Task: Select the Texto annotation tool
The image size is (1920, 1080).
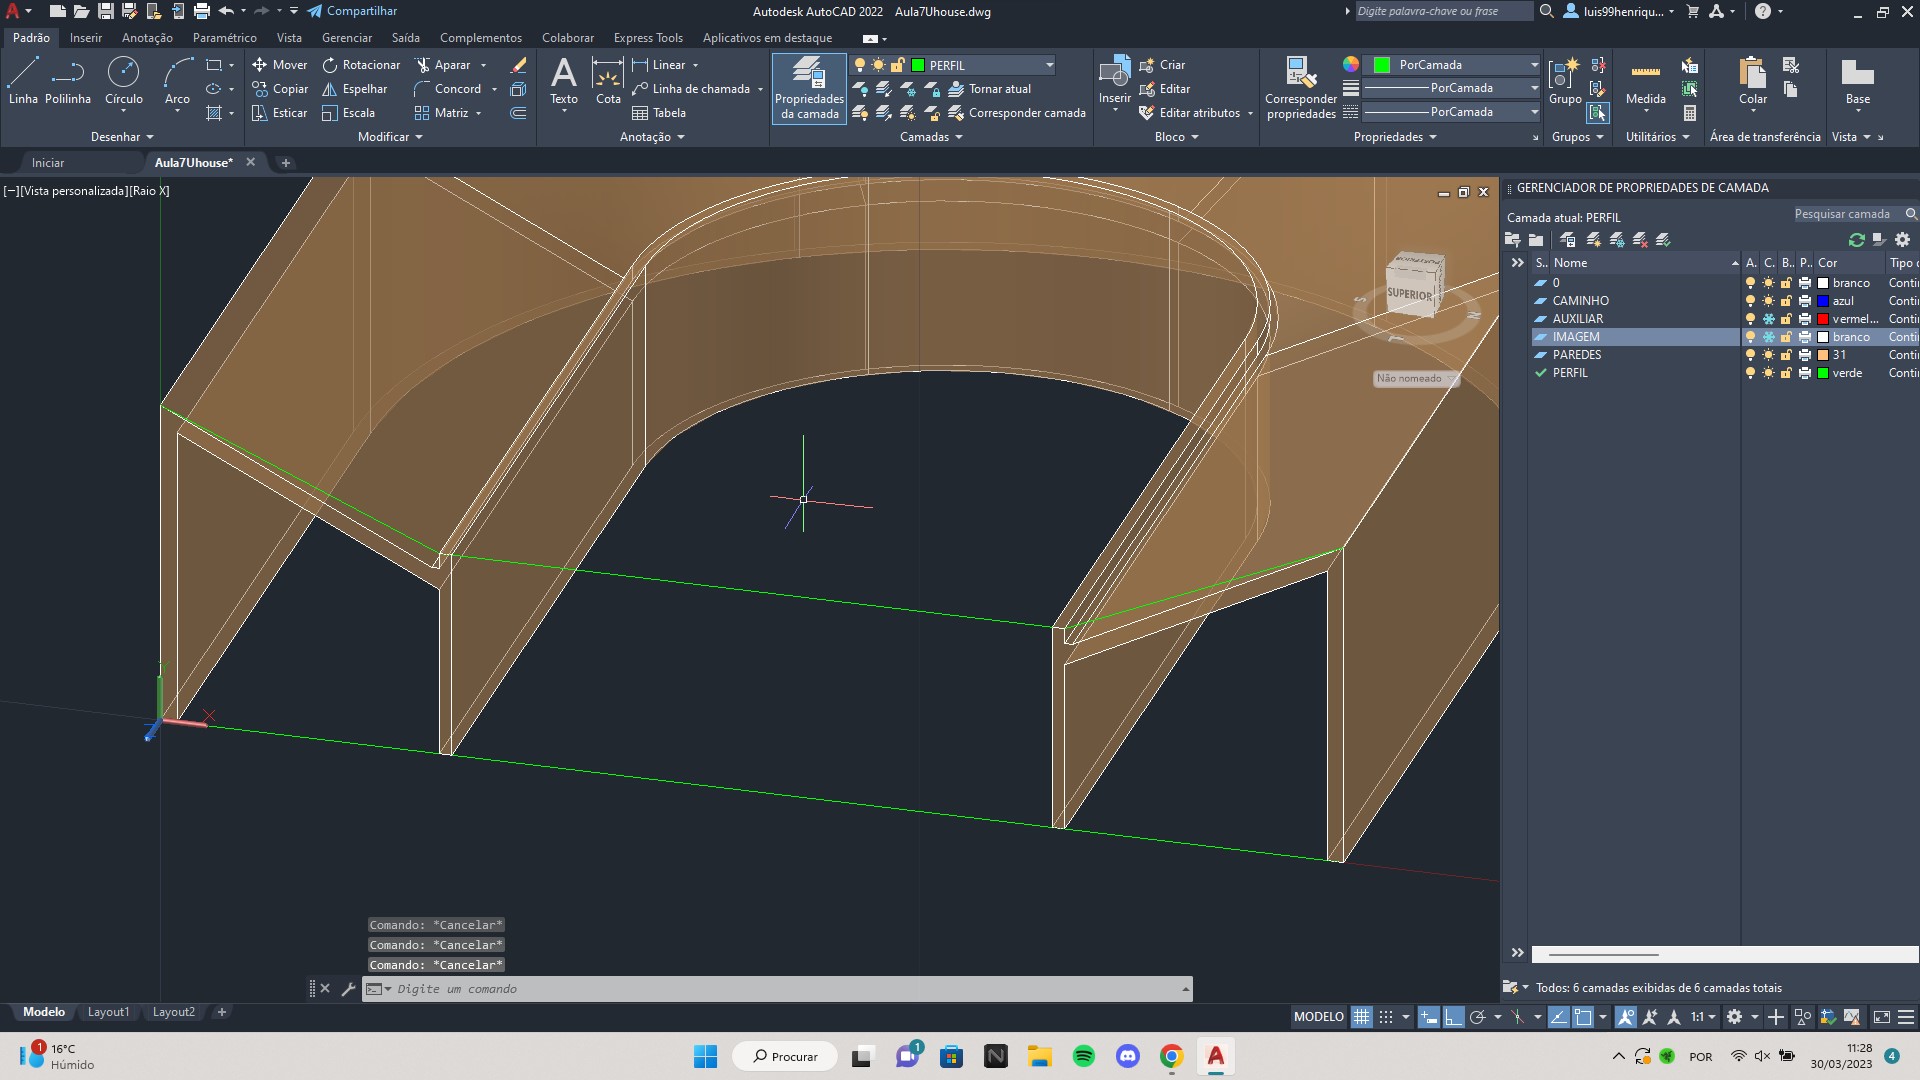Action: 564,80
